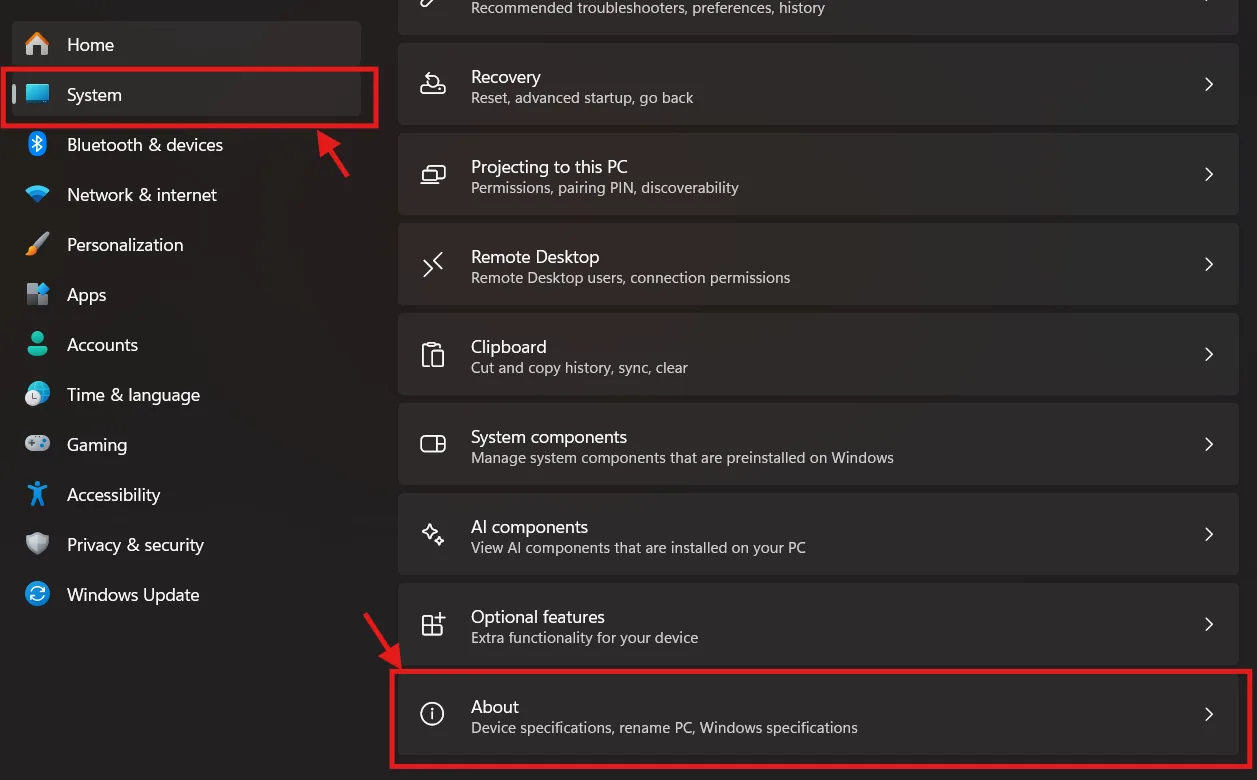Select the Network Wi-Fi icon
Image resolution: width=1257 pixels, height=780 pixels.
click(37, 194)
